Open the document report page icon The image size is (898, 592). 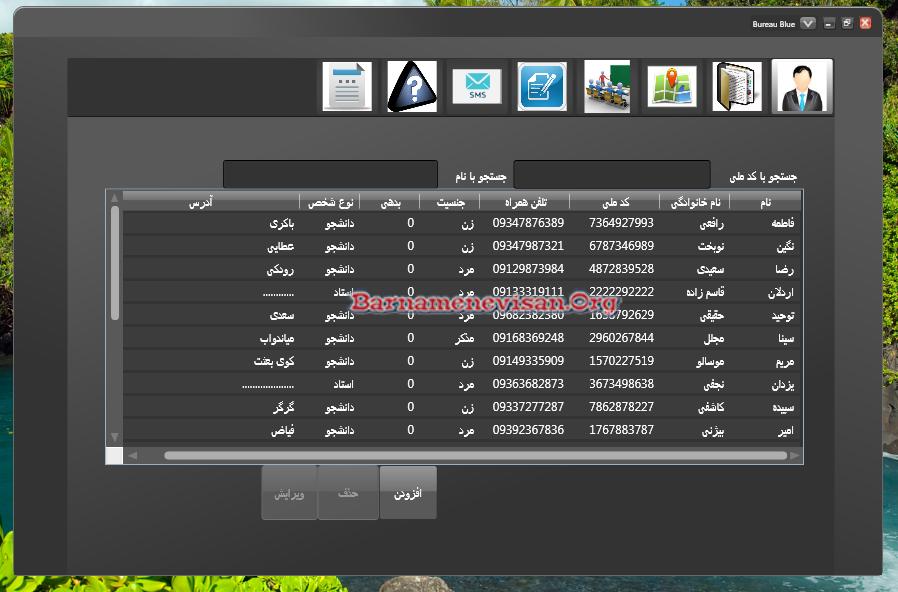click(347, 86)
